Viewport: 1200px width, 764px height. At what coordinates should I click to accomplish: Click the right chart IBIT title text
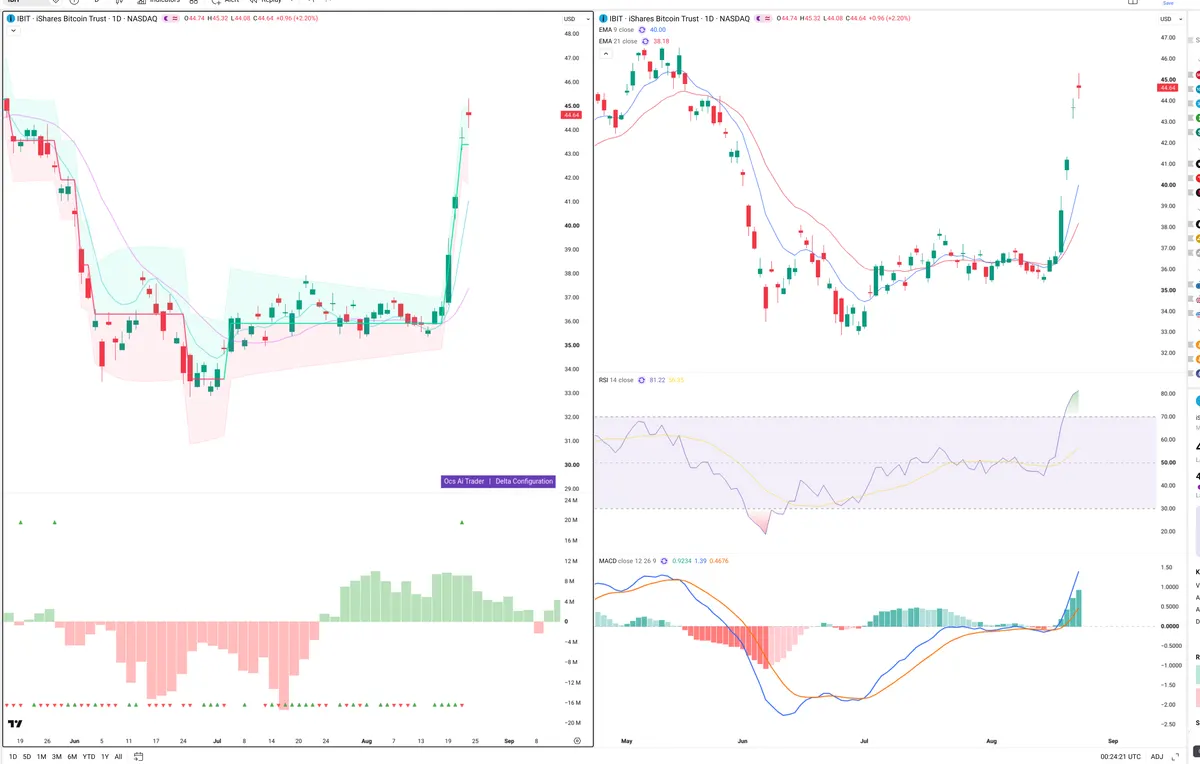click(679, 19)
